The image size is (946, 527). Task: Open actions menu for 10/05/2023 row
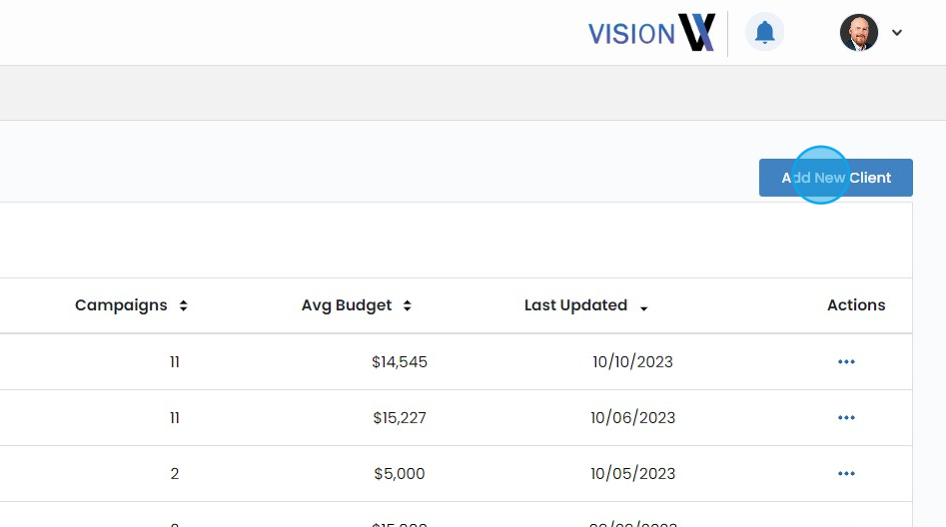click(x=846, y=474)
